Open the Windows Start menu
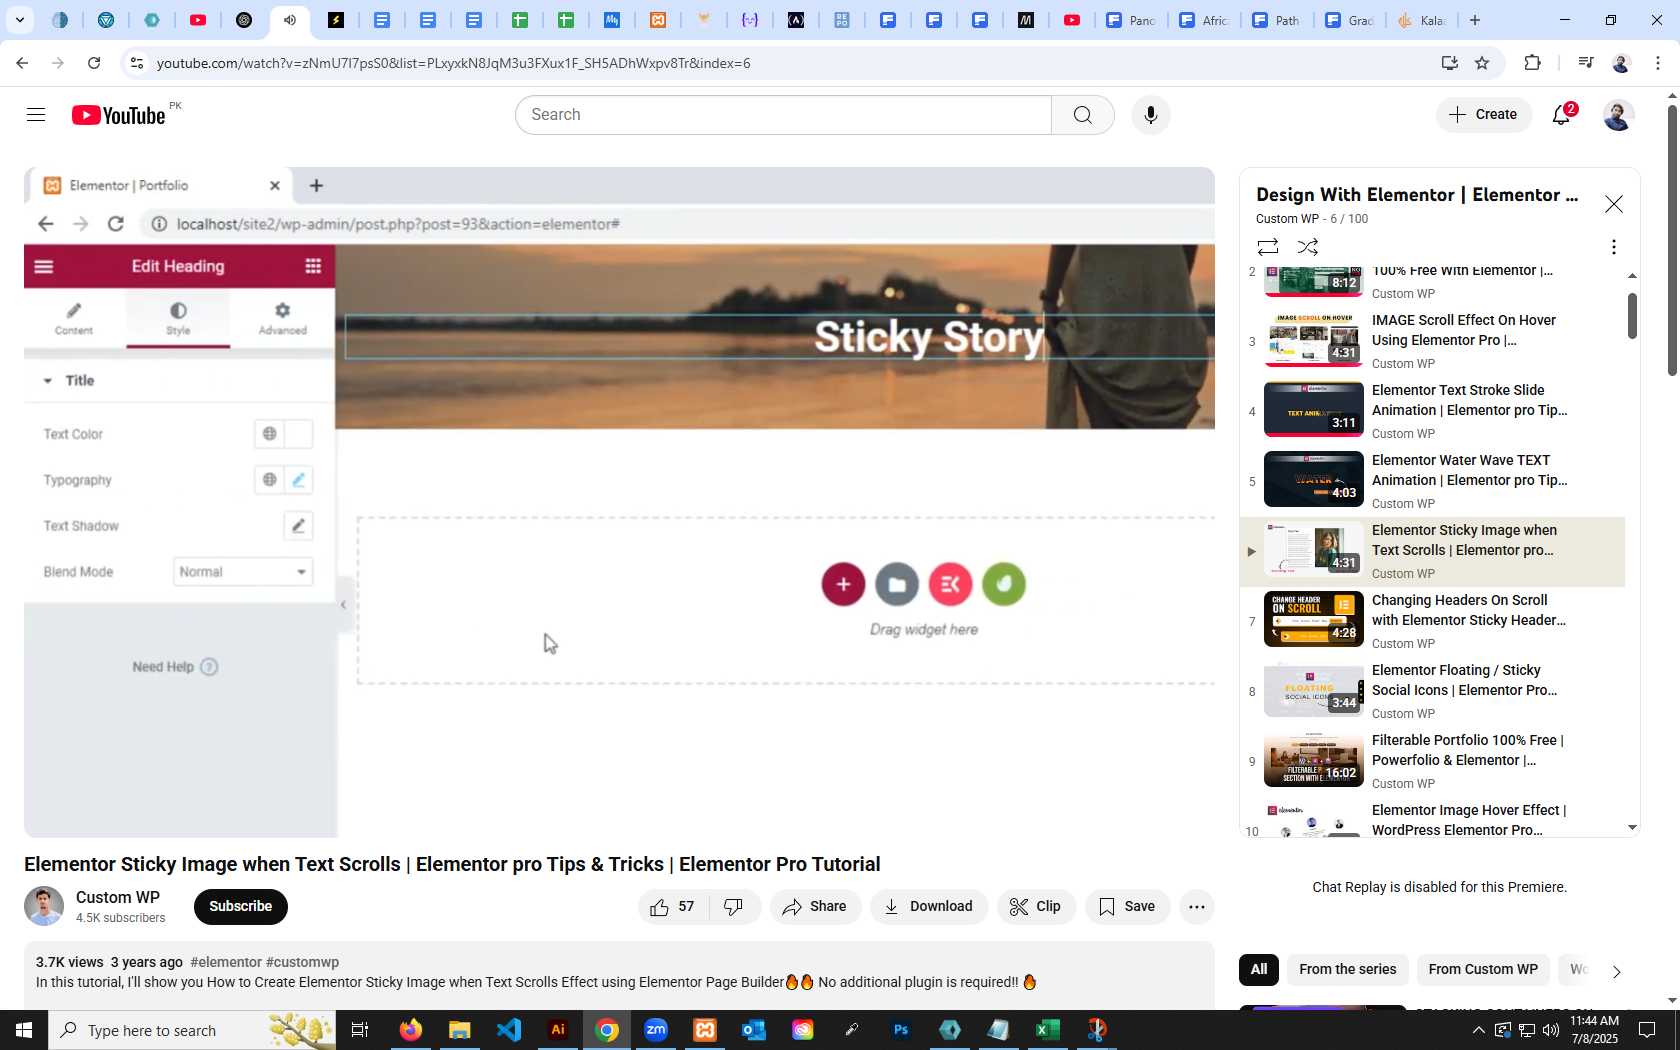Screen dimensions: 1680x1050 click(24, 1030)
